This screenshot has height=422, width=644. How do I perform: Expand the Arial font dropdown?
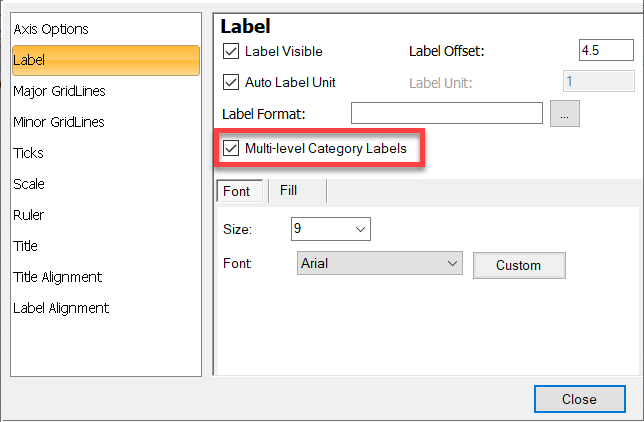(x=380, y=263)
